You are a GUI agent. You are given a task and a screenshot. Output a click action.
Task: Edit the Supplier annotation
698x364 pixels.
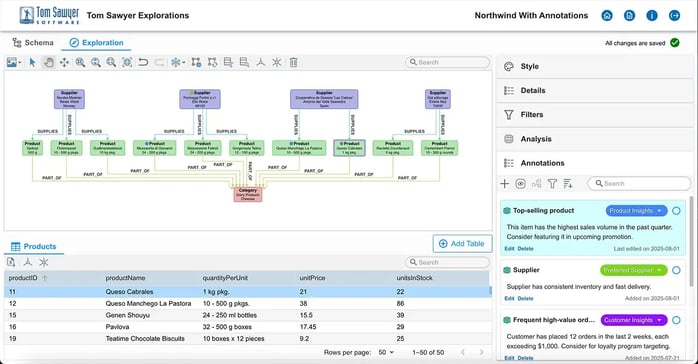tap(509, 299)
